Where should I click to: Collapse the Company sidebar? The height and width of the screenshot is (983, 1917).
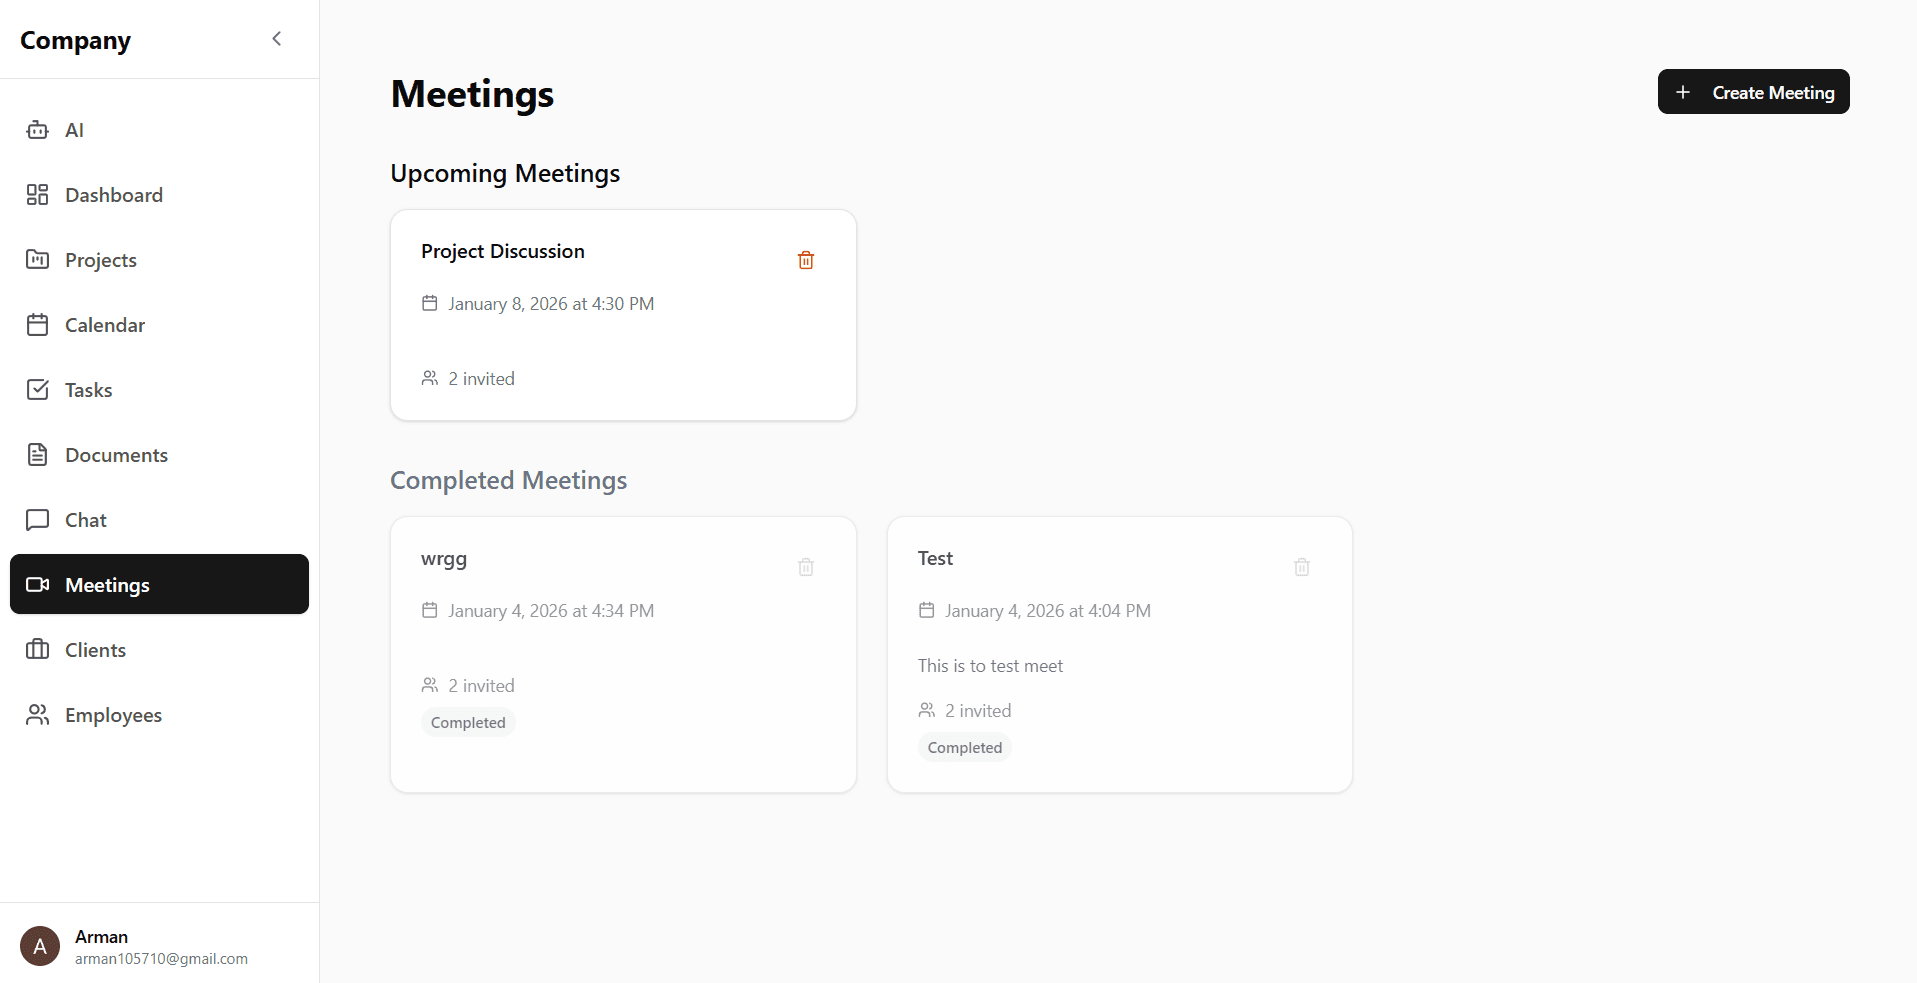276,38
